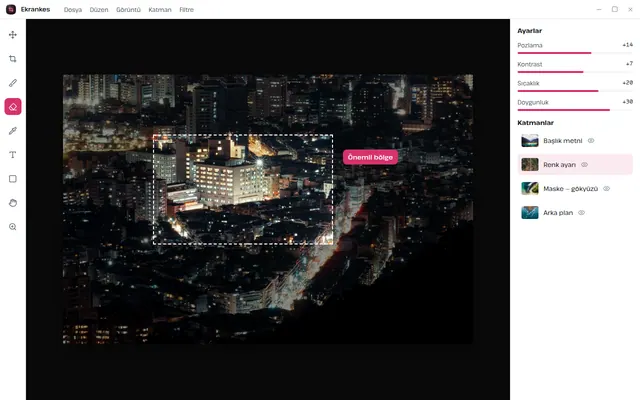Screen dimensions: 640x400
Task: Select the Arka plan layer thumbnail
Action: pos(530,213)
